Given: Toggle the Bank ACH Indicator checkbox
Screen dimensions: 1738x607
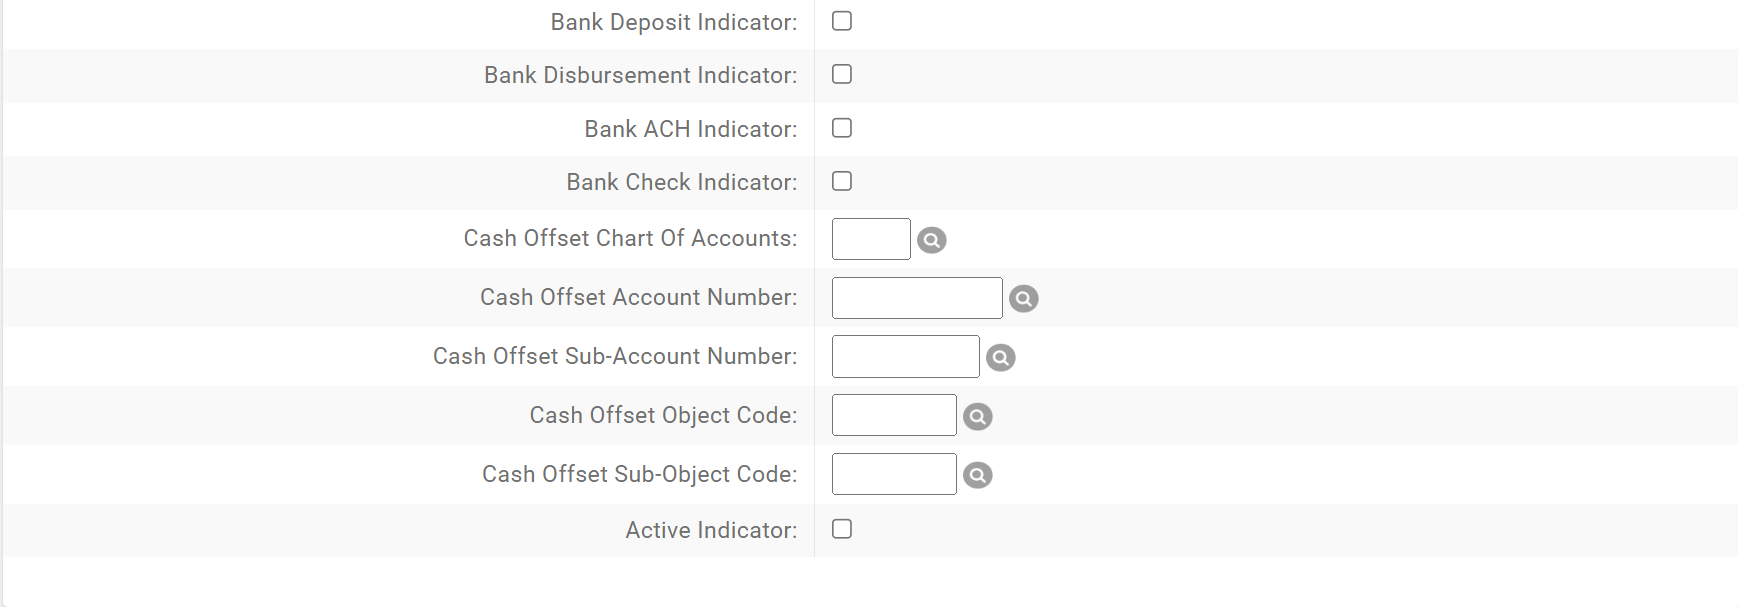Looking at the screenshot, I should pos(841,128).
